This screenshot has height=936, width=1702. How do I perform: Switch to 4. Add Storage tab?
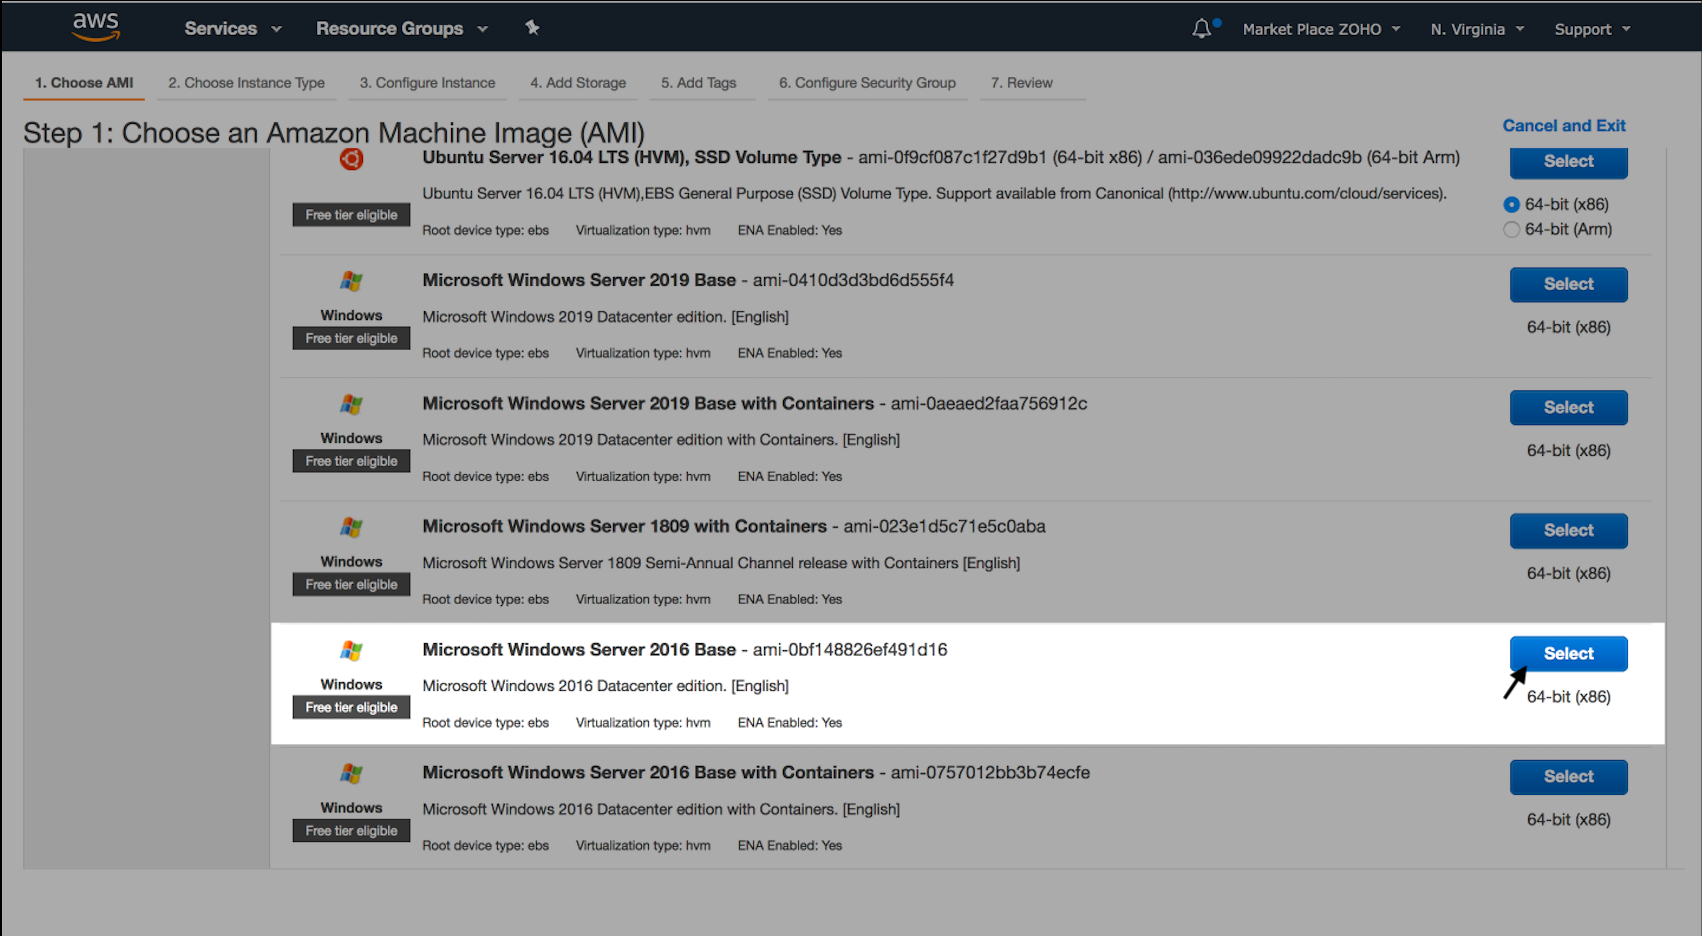578,83
